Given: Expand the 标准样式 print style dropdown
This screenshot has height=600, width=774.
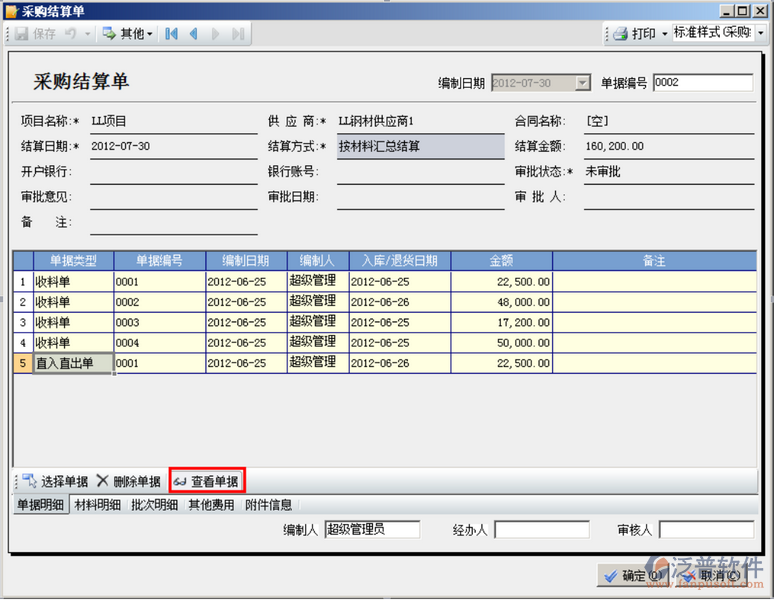Looking at the screenshot, I should pos(759,33).
